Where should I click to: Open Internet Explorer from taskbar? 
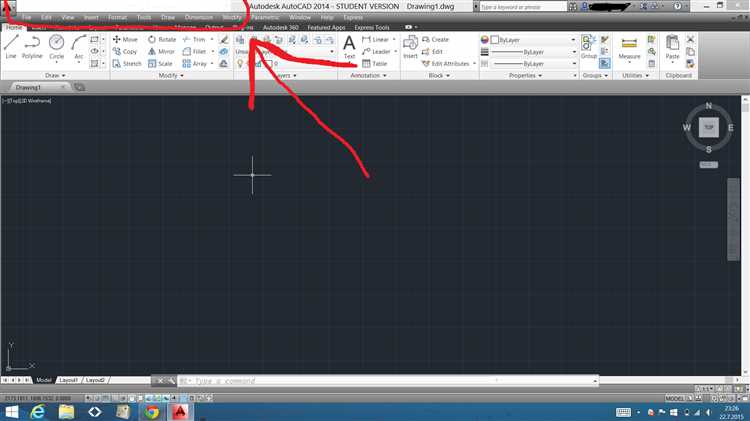[x=38, y=412]
